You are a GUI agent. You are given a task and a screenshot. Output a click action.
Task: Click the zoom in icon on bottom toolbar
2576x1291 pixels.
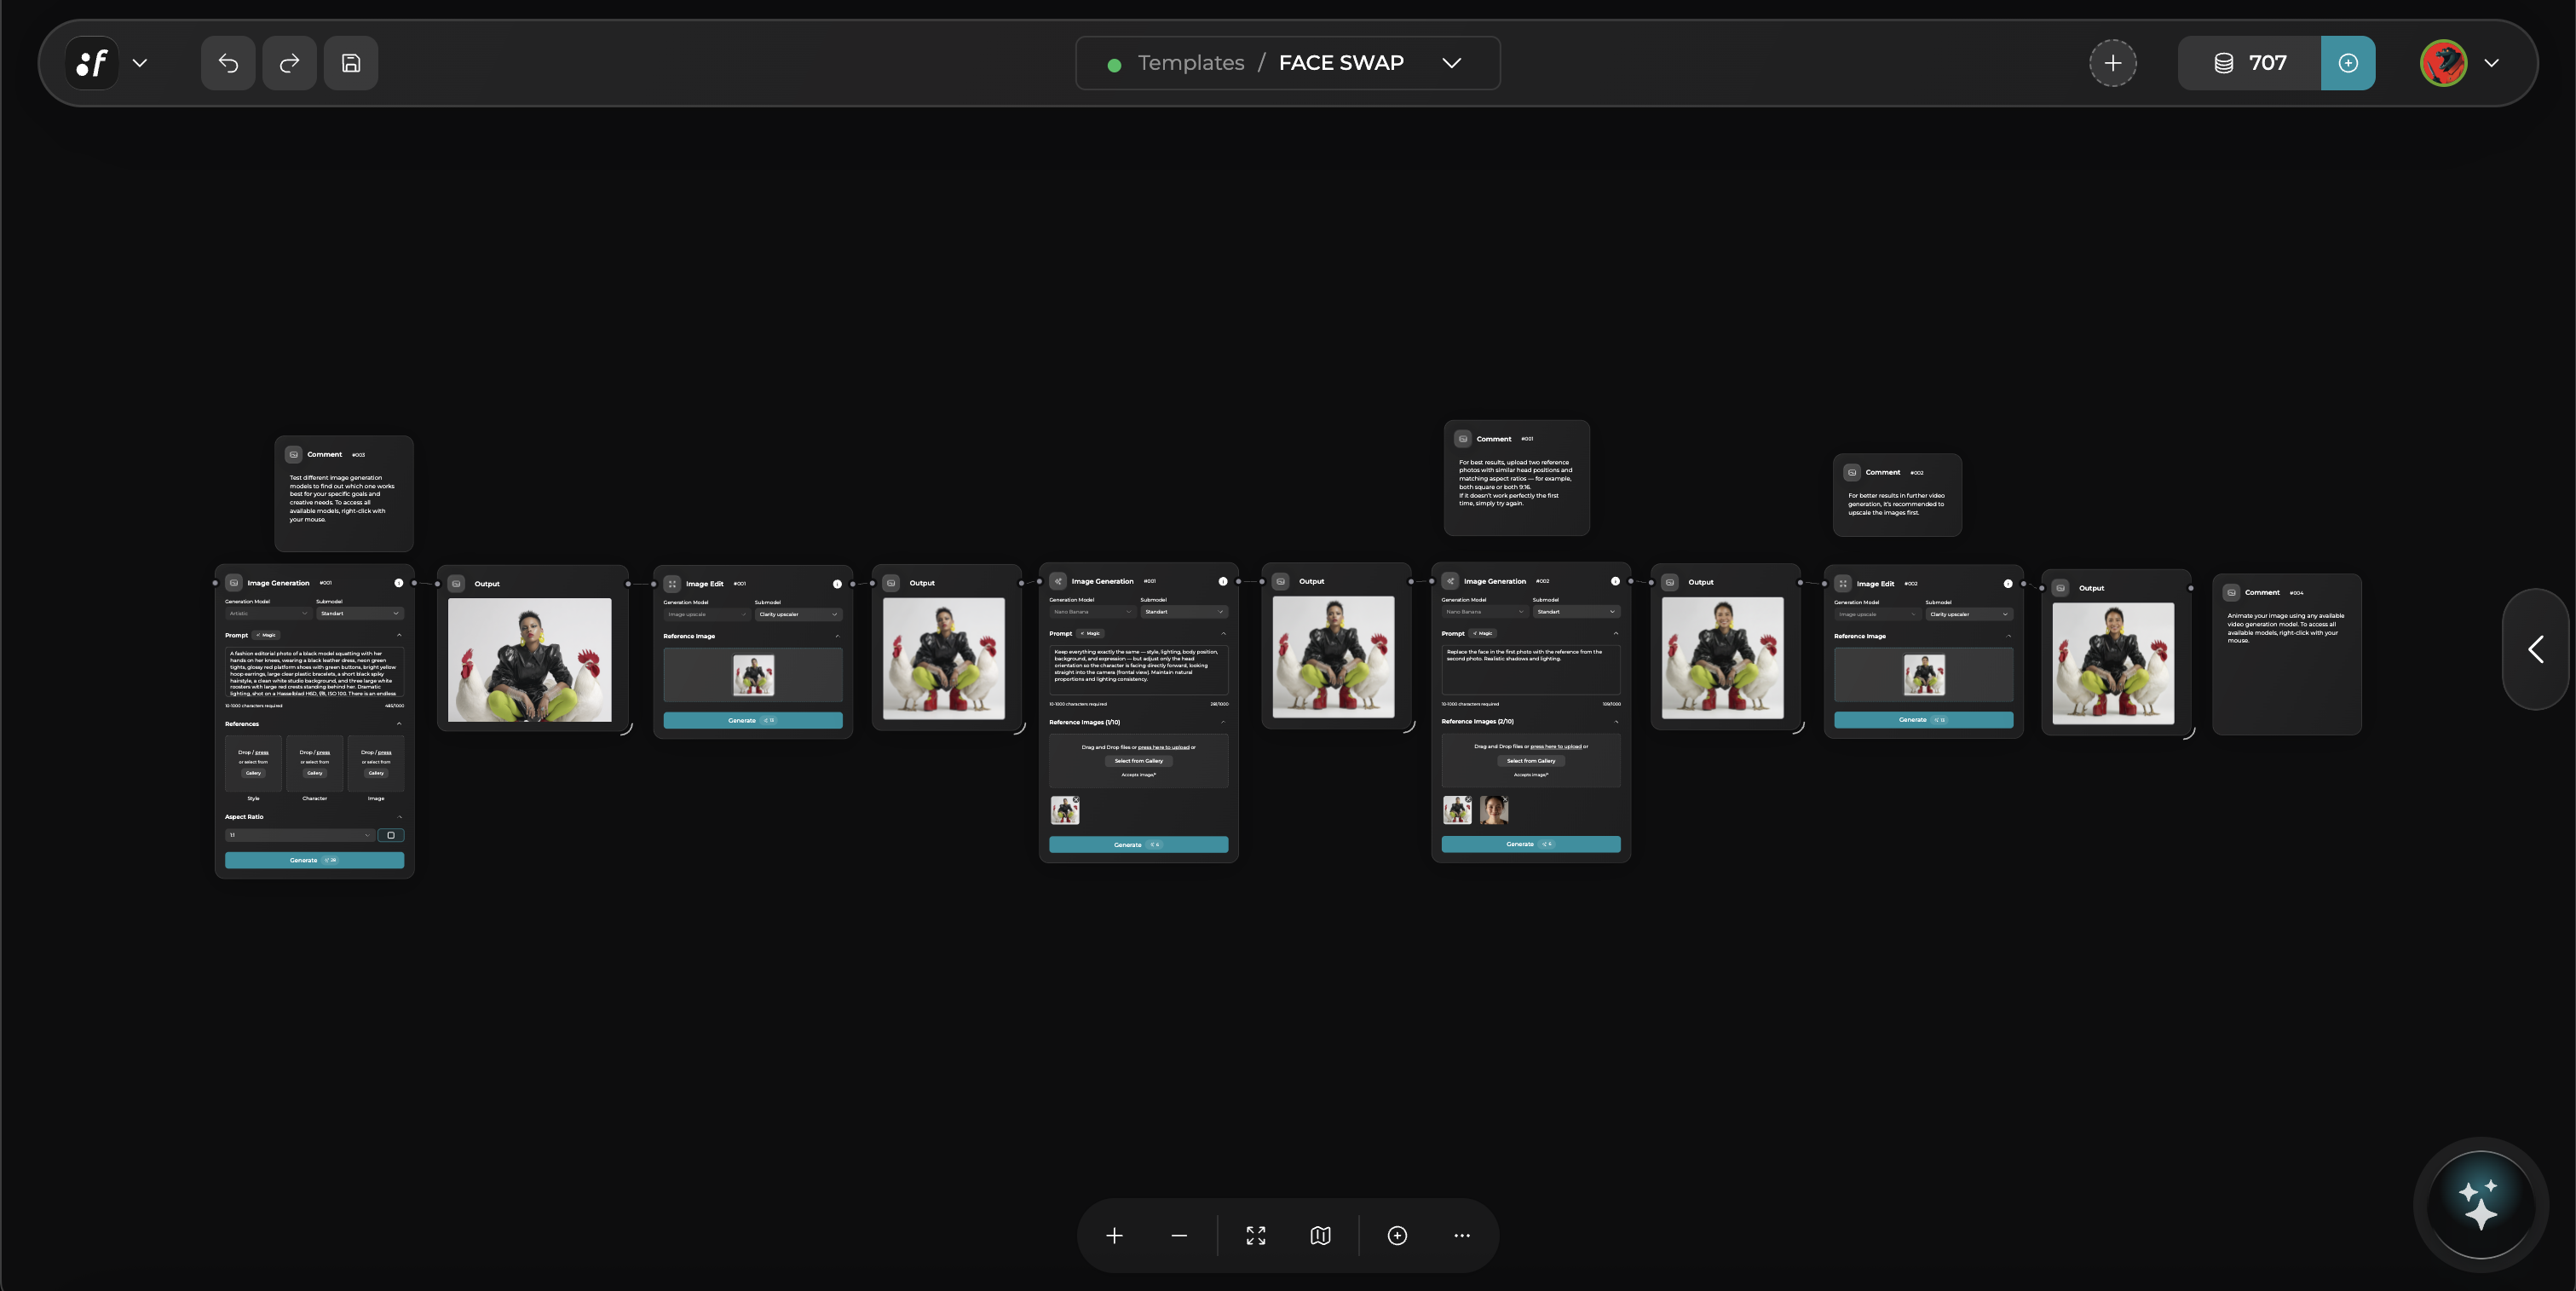point(1114,1235)
